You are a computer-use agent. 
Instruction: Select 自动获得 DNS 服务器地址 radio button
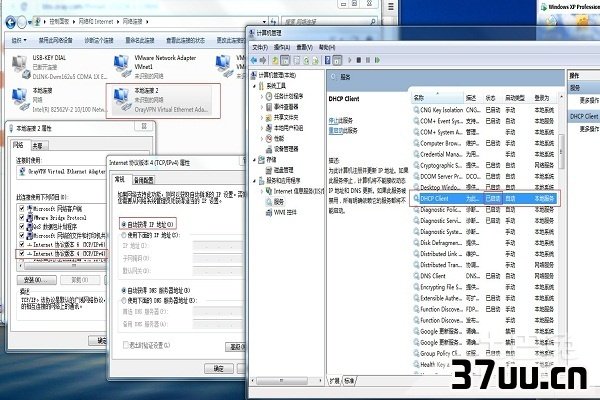(124, 291)
